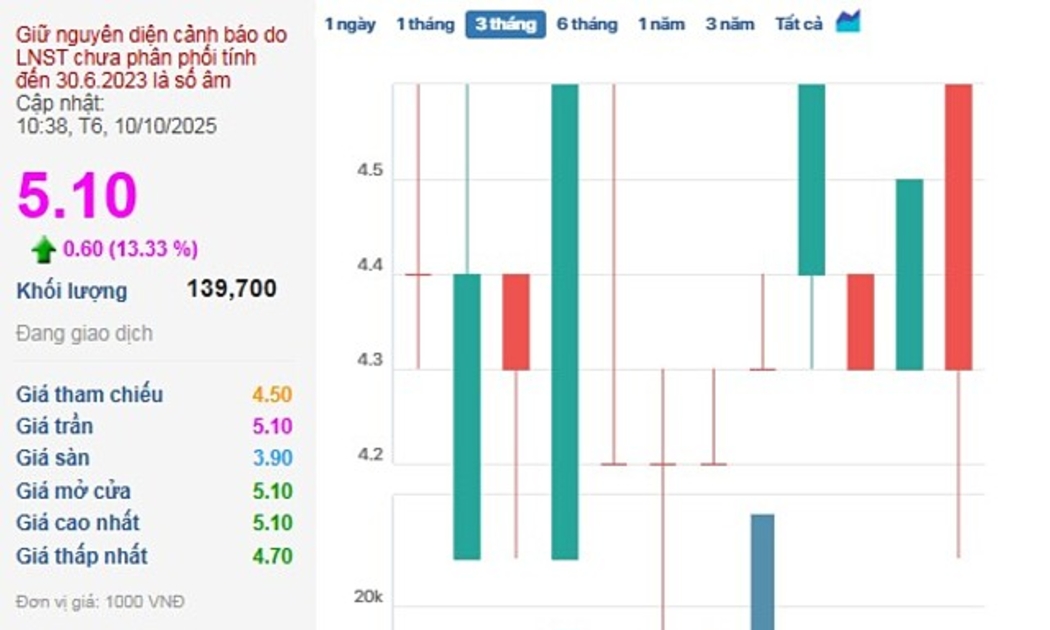
Task: Click the blue 3.90 floor price value
Action: click(272, 458)
